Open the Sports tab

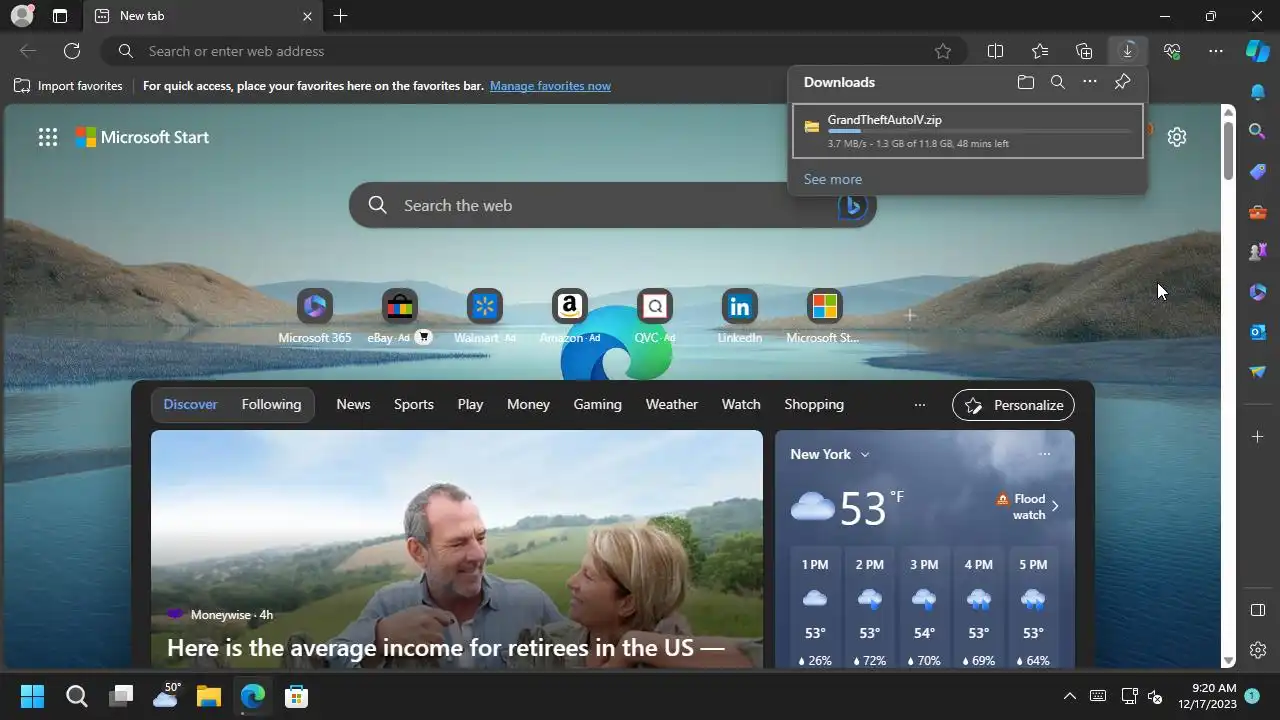pyautogui.click(x=414, y=404)
